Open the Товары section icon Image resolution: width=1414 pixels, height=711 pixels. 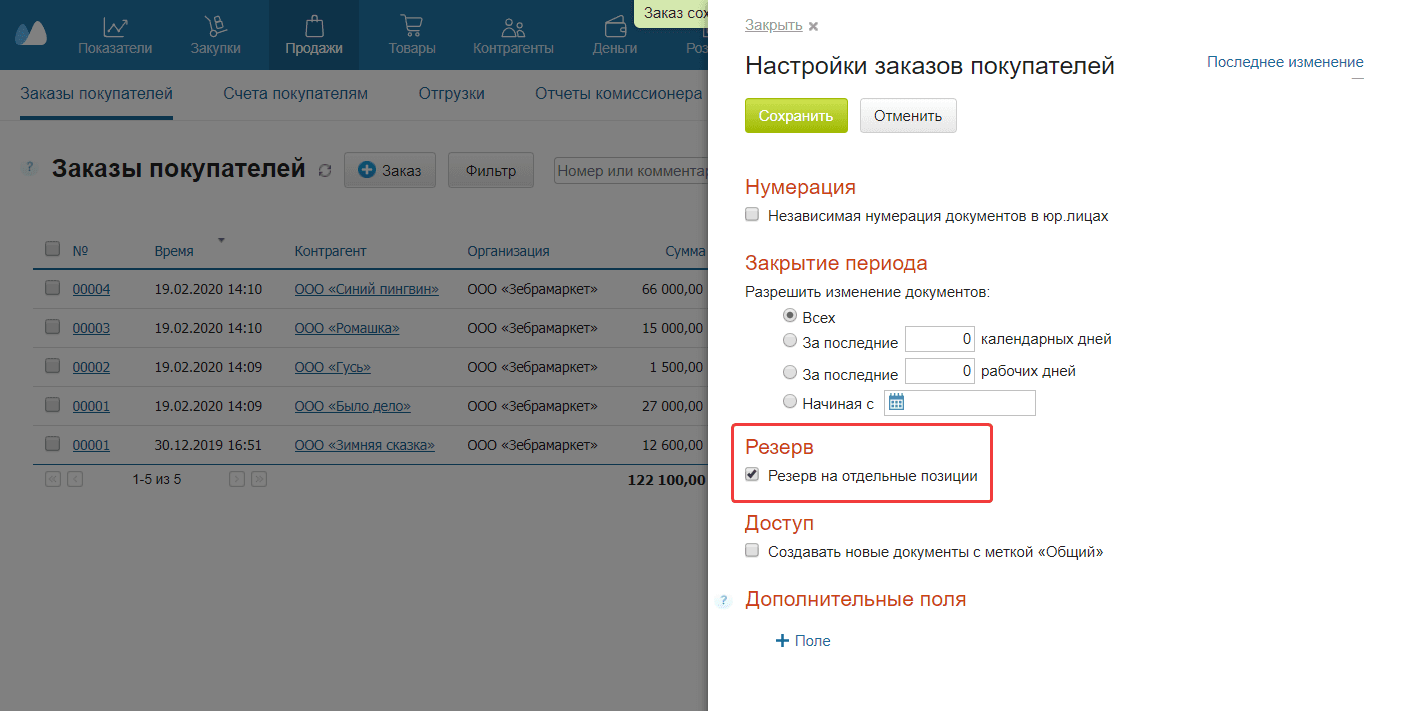click(411, 27)
